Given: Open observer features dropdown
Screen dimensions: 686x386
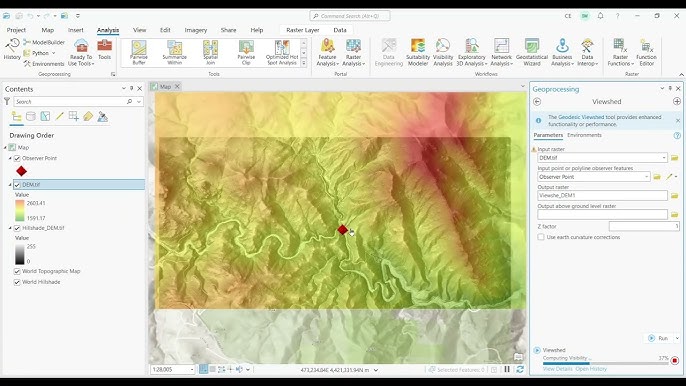Looking at the screenshot, I should coord(646,177).
